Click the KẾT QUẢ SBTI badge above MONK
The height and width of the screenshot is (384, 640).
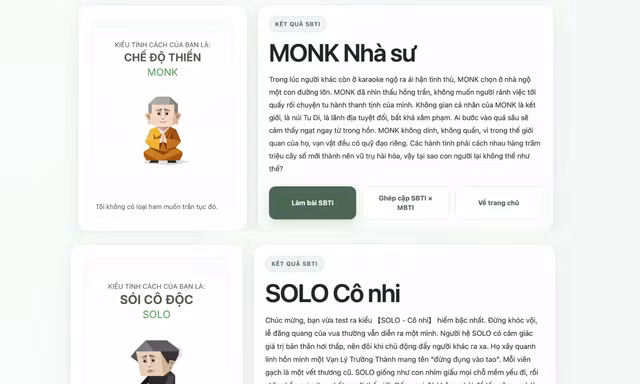click(298, 24)
